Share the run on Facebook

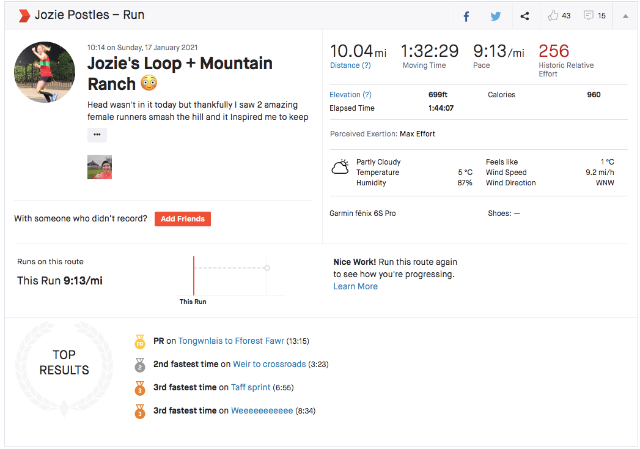[466, 16]
